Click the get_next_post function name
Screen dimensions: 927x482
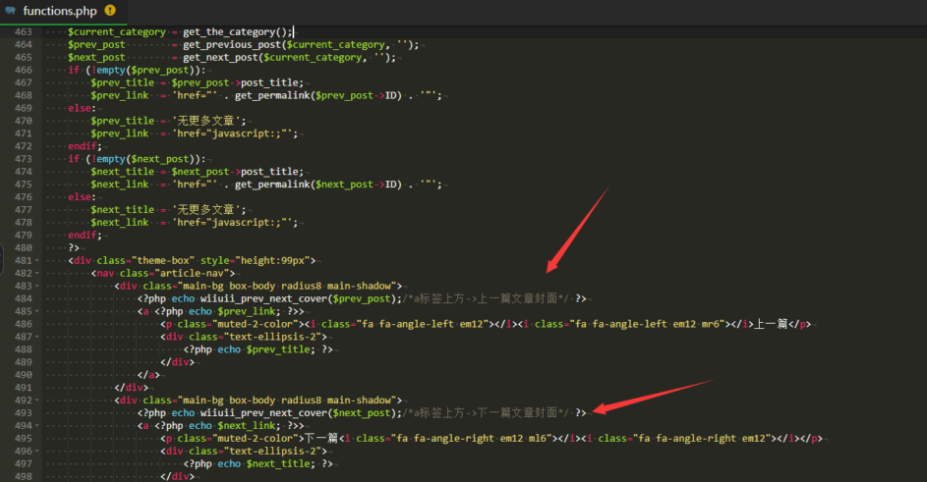(223, 57)
